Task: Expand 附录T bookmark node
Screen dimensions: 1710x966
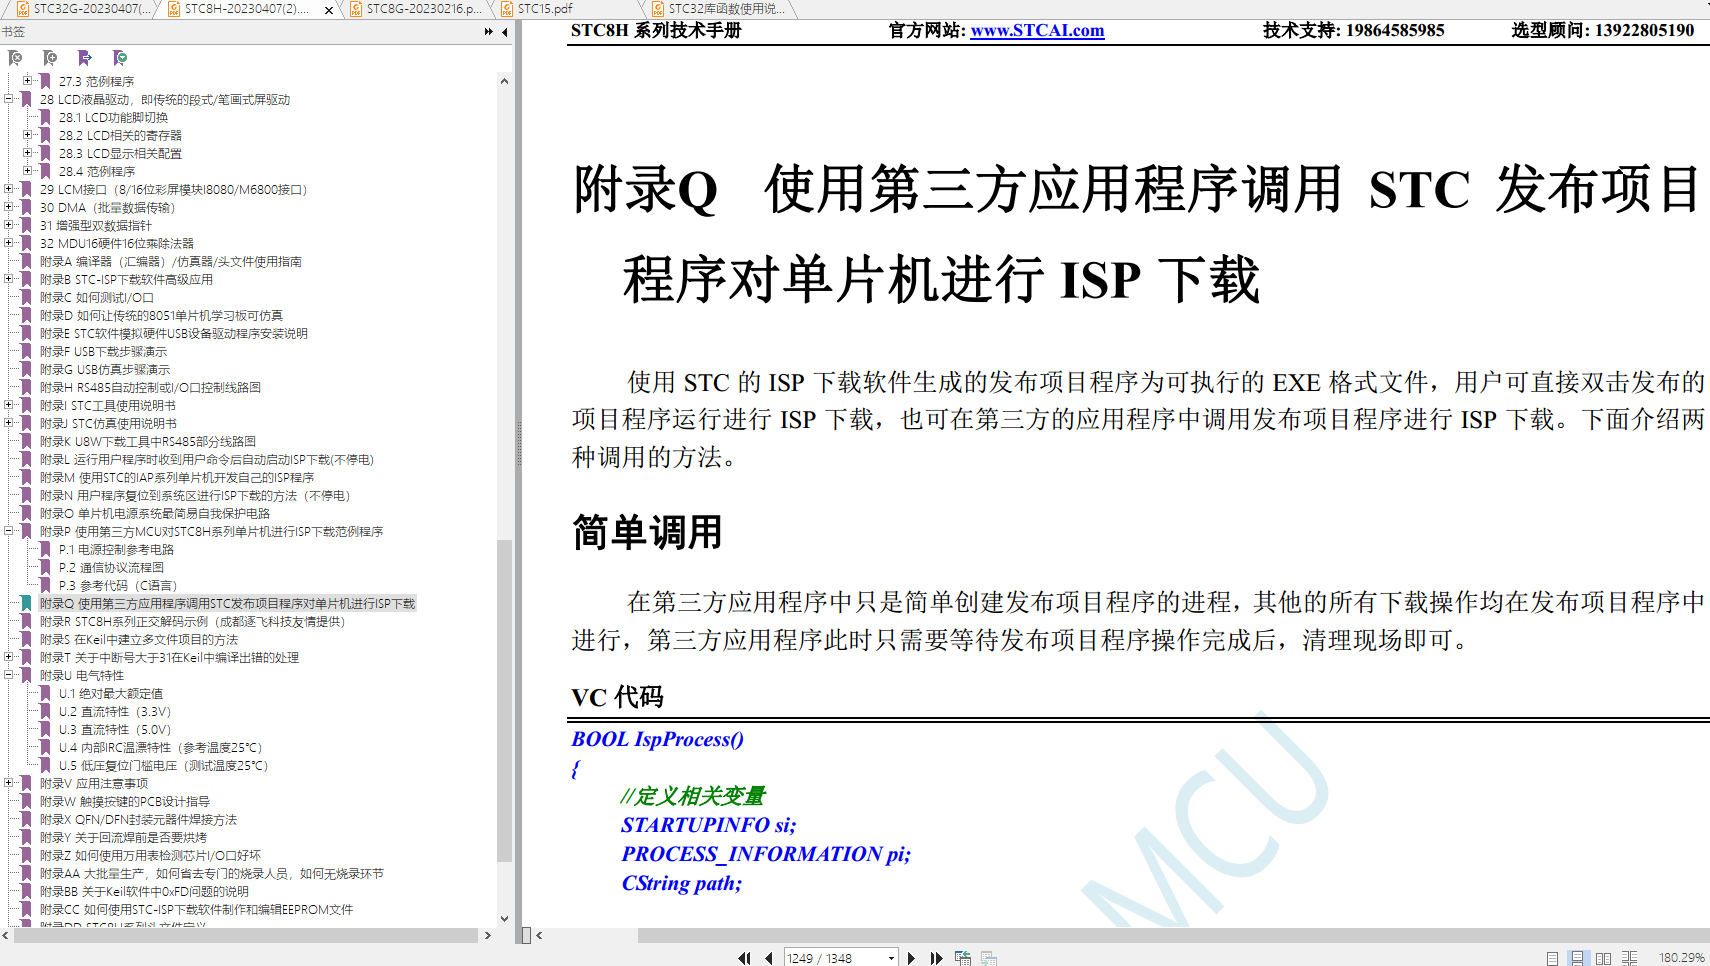Action: coord(9,657)
